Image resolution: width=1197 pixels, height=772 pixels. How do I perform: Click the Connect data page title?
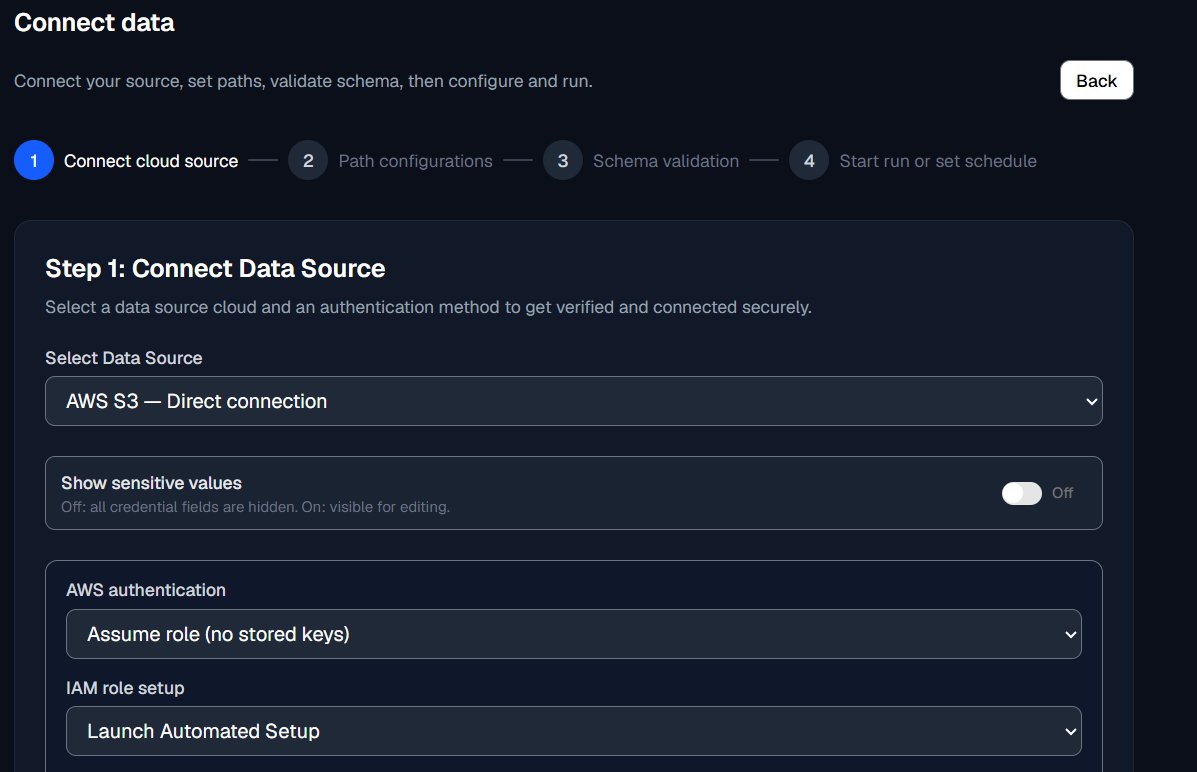[95, 23]
